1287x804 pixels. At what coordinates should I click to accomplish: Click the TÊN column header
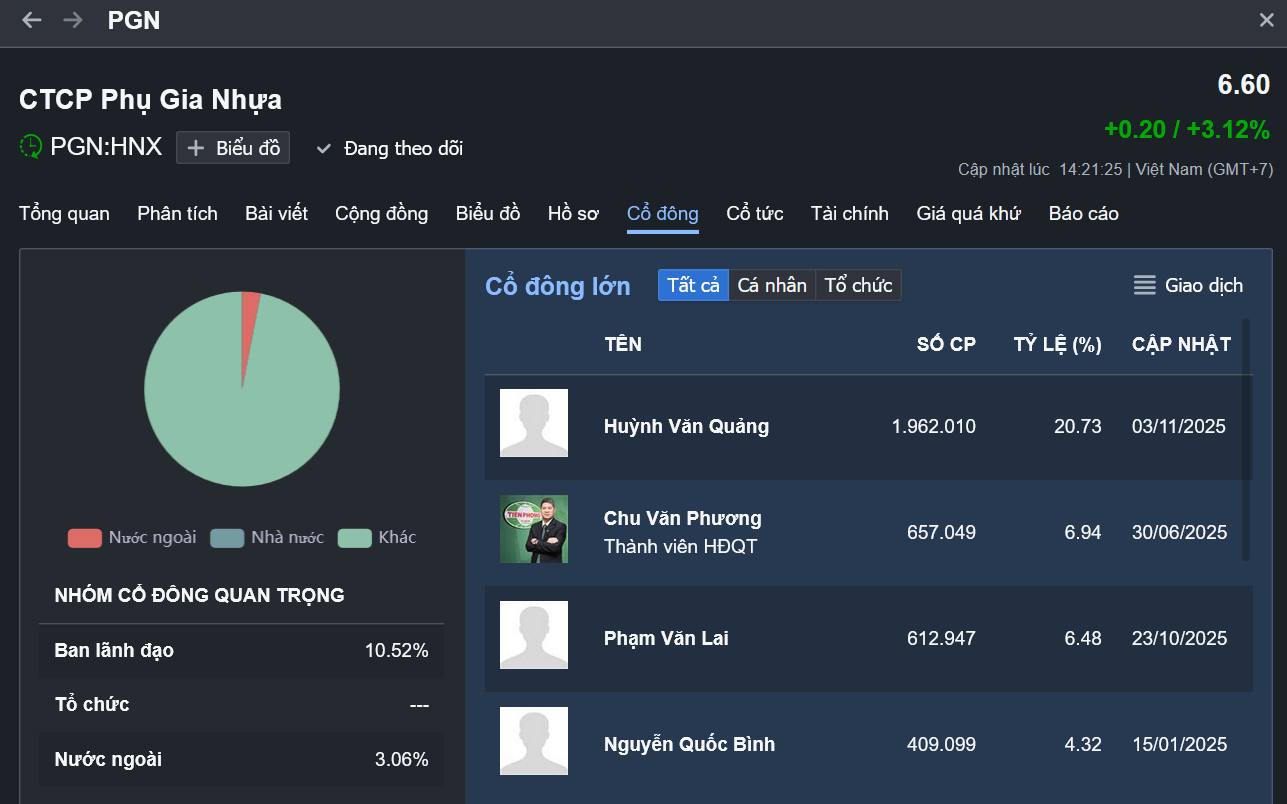coord(623,344)
